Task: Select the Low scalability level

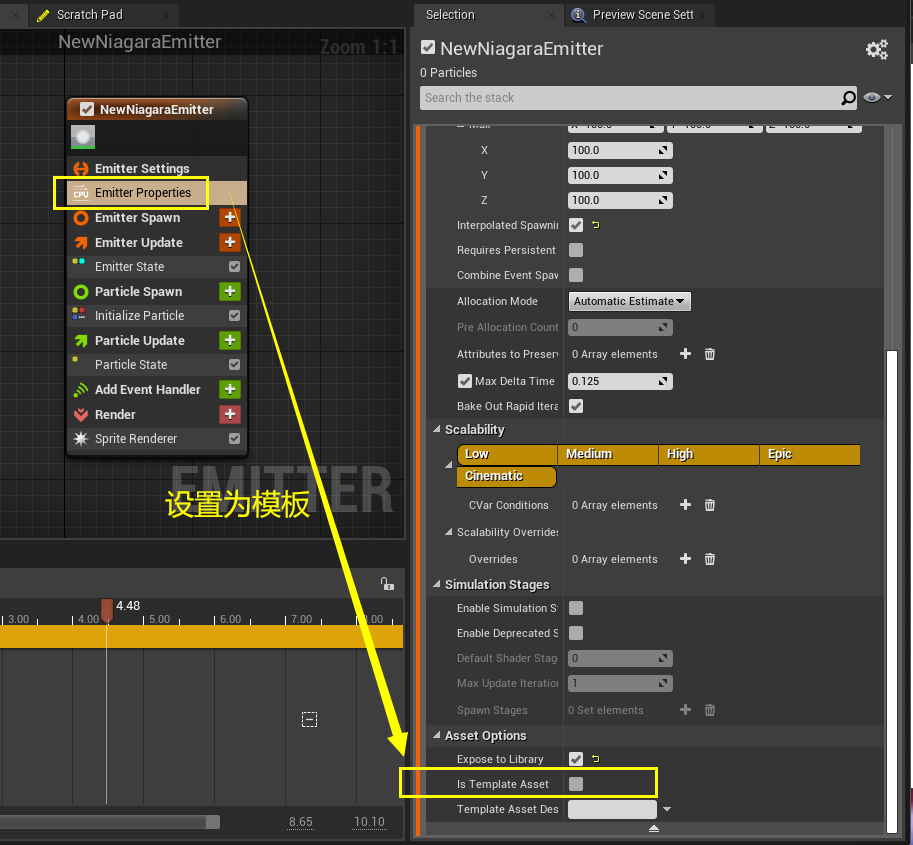Action: (507, 454)
